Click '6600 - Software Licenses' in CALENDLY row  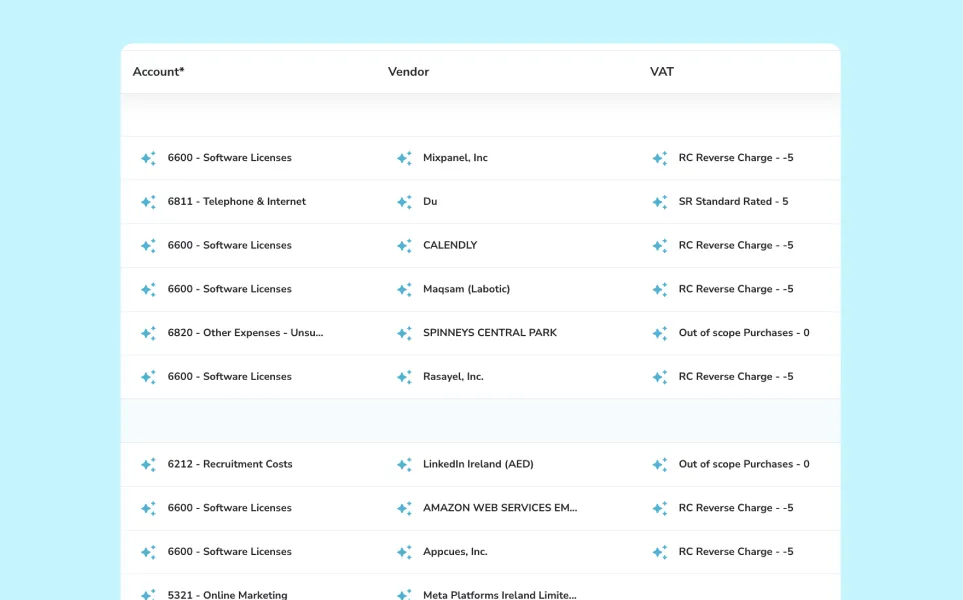(x=229, y=245)
